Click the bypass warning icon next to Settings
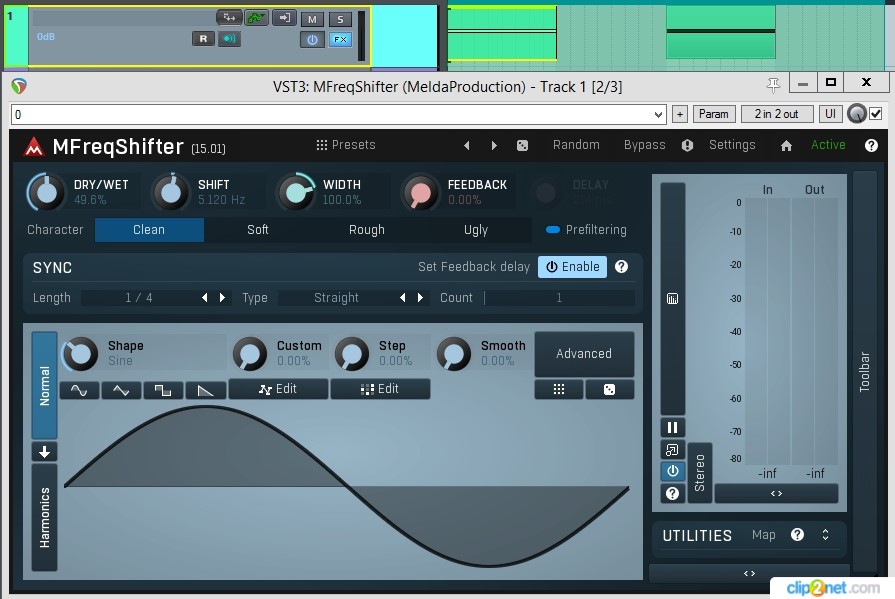This screenshot has width=895, height=599. pos(687,146)
